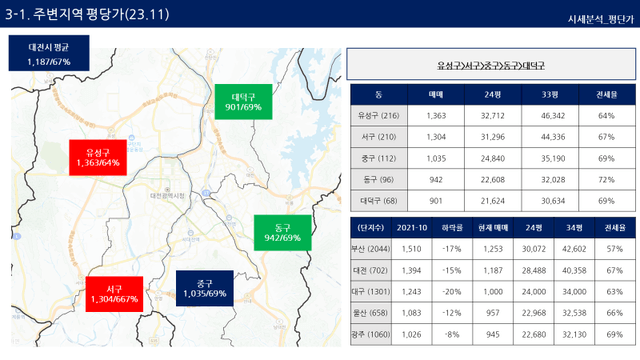
Task: Click the 1,000 cell in 대구 row
Action: coord(493,292)
